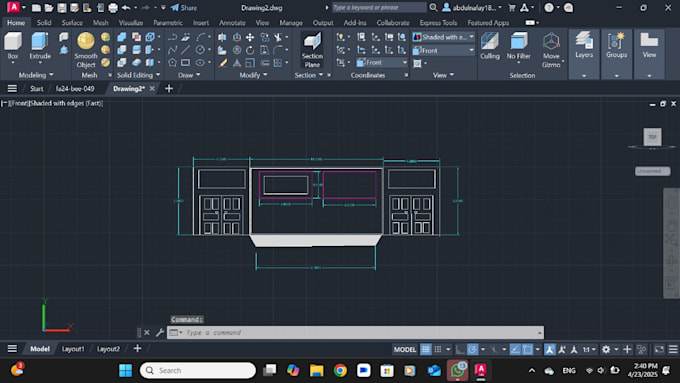Open the Shaded with edges visual style dropdown

tap(443, 37)
